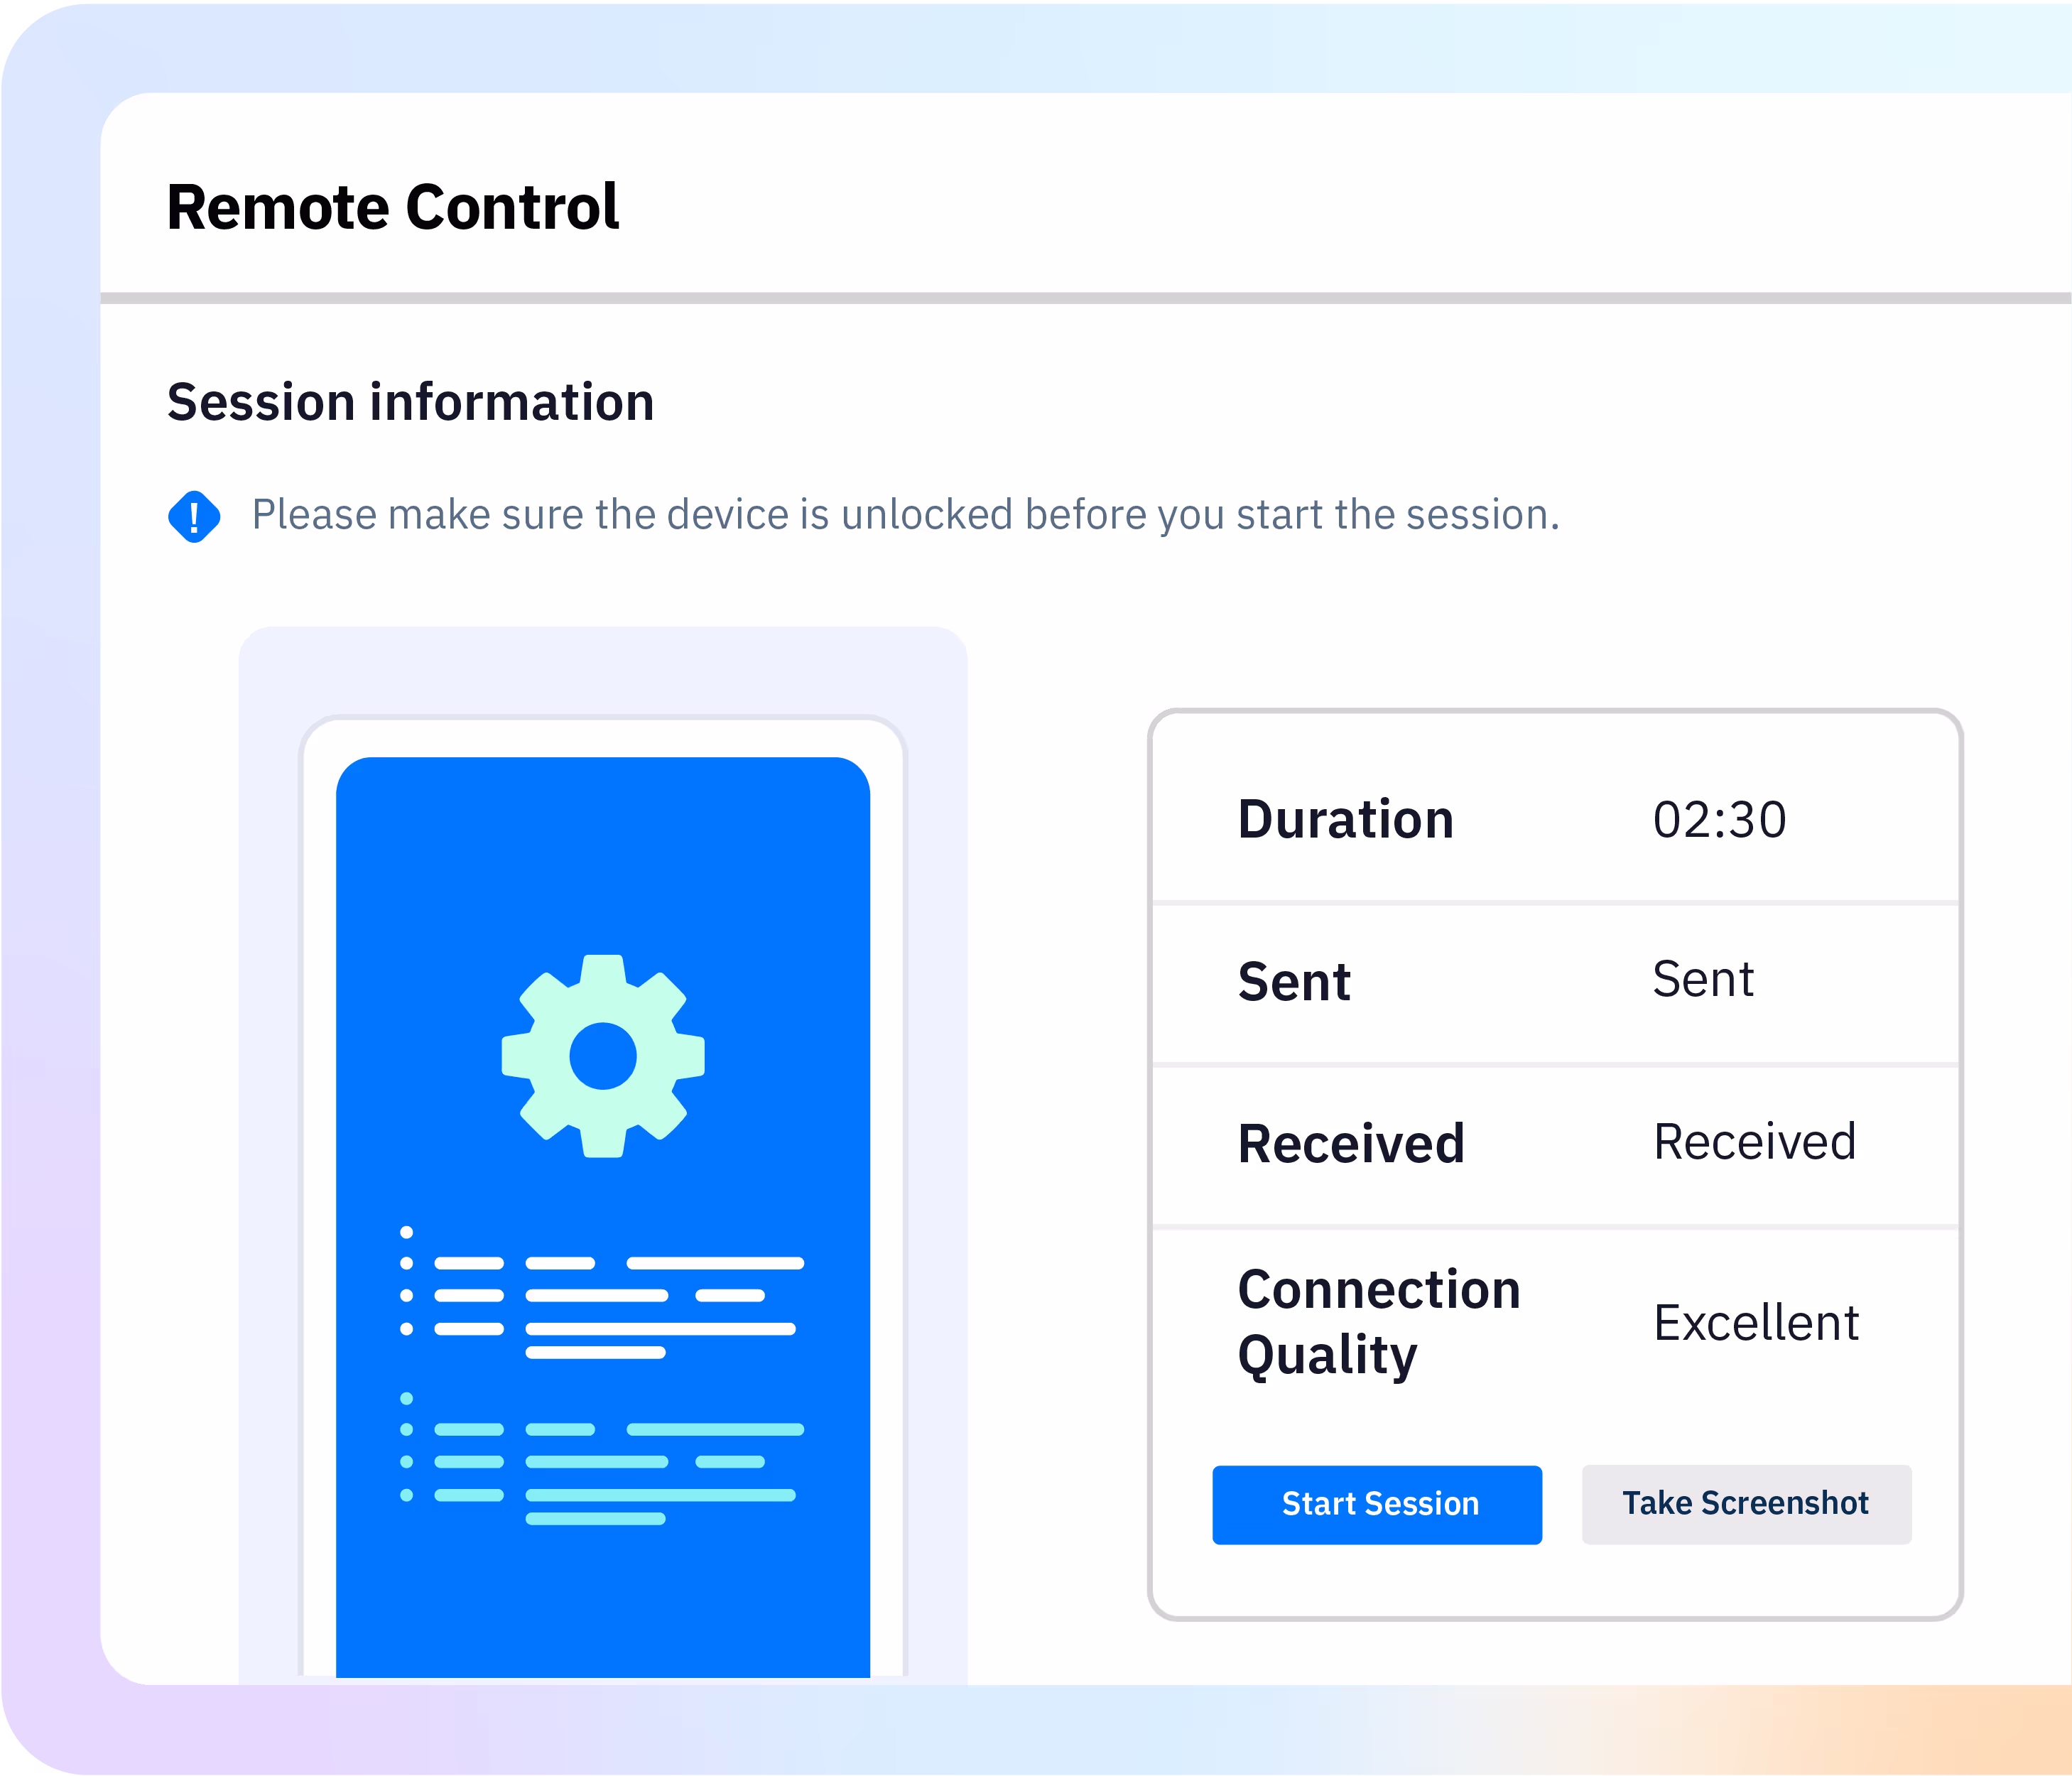Select the bold Received label

click(1351, 1143)
